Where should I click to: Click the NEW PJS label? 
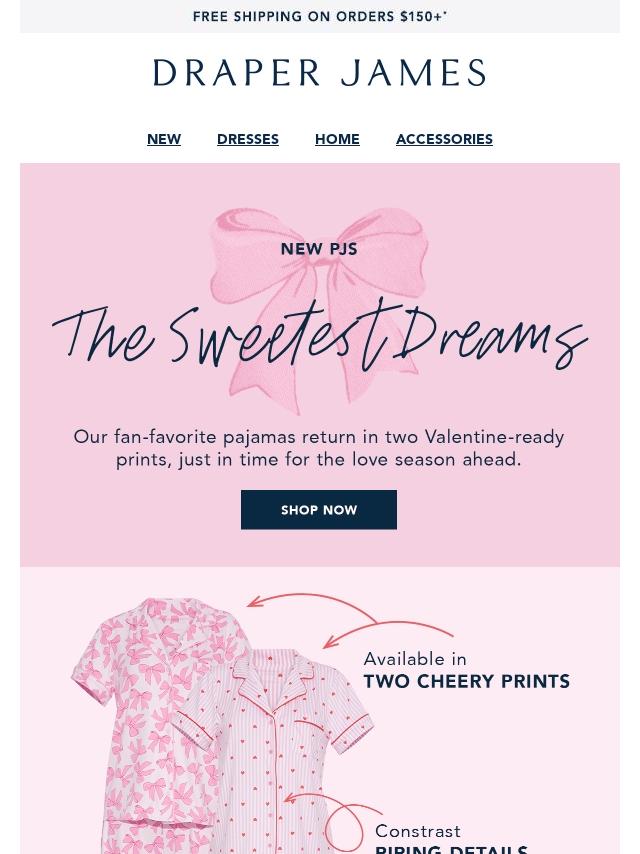(319, 249)
